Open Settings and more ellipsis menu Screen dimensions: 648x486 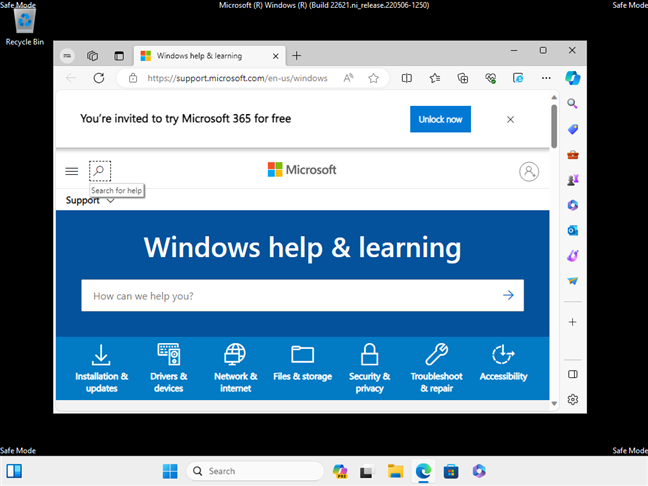[x=546, y=78]
